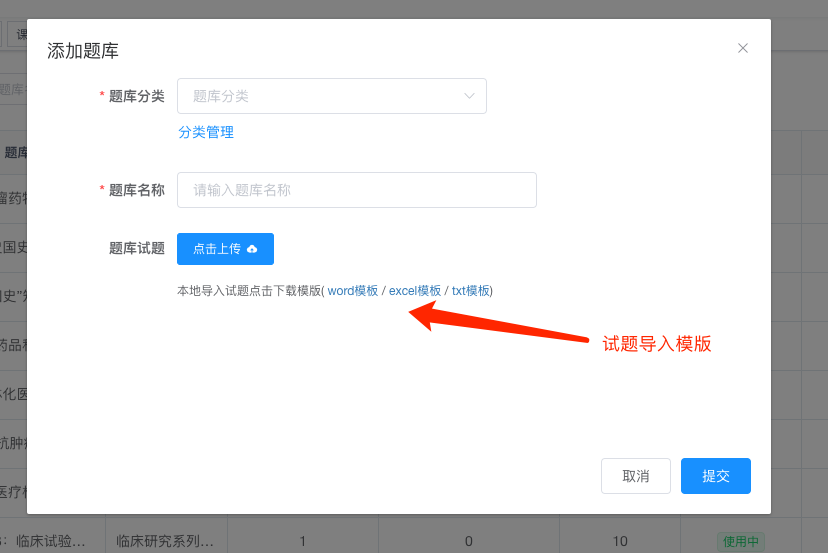Image resolution: width=828 pixels, height=553 pixels.
Task: Close the 添加题库 dialog with X
Action: [743, 48]
